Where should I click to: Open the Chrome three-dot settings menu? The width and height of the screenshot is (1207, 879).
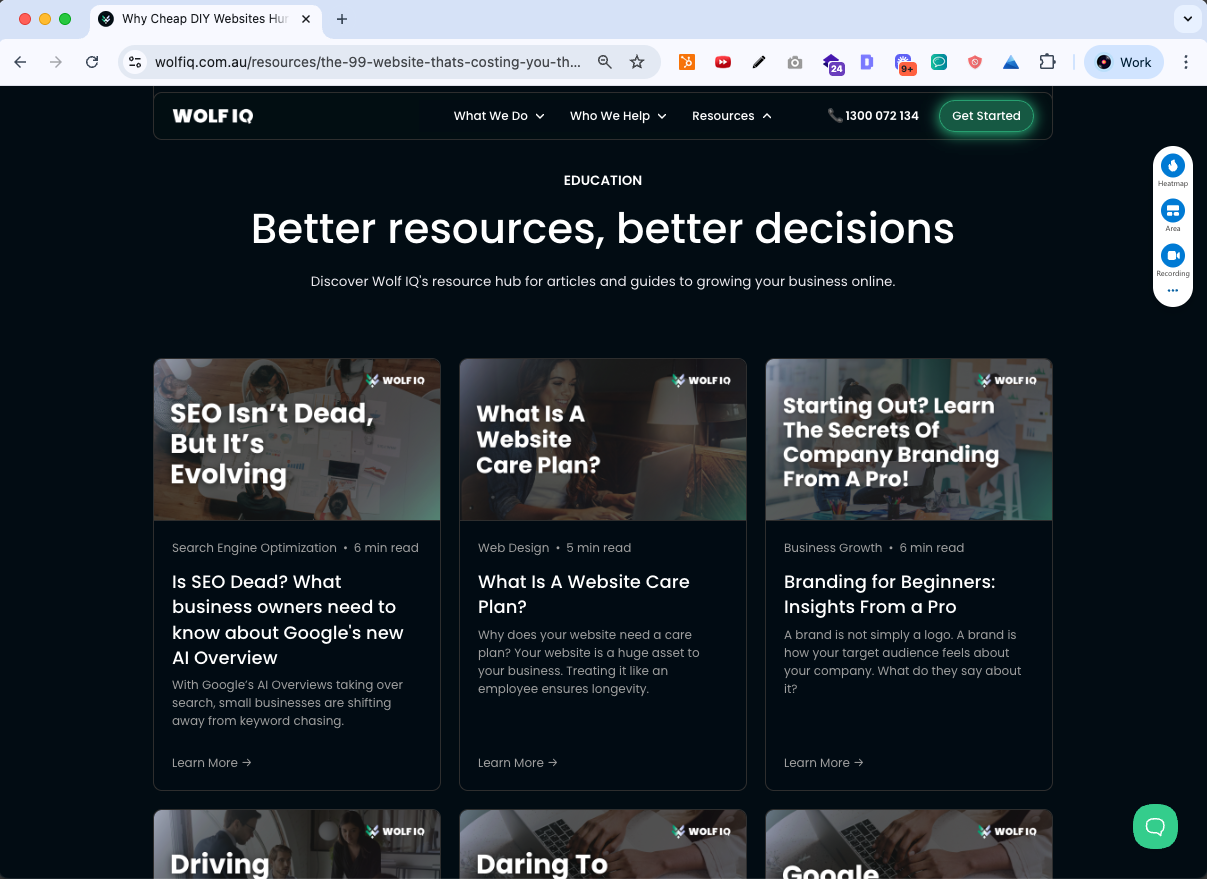[1186, 62]
